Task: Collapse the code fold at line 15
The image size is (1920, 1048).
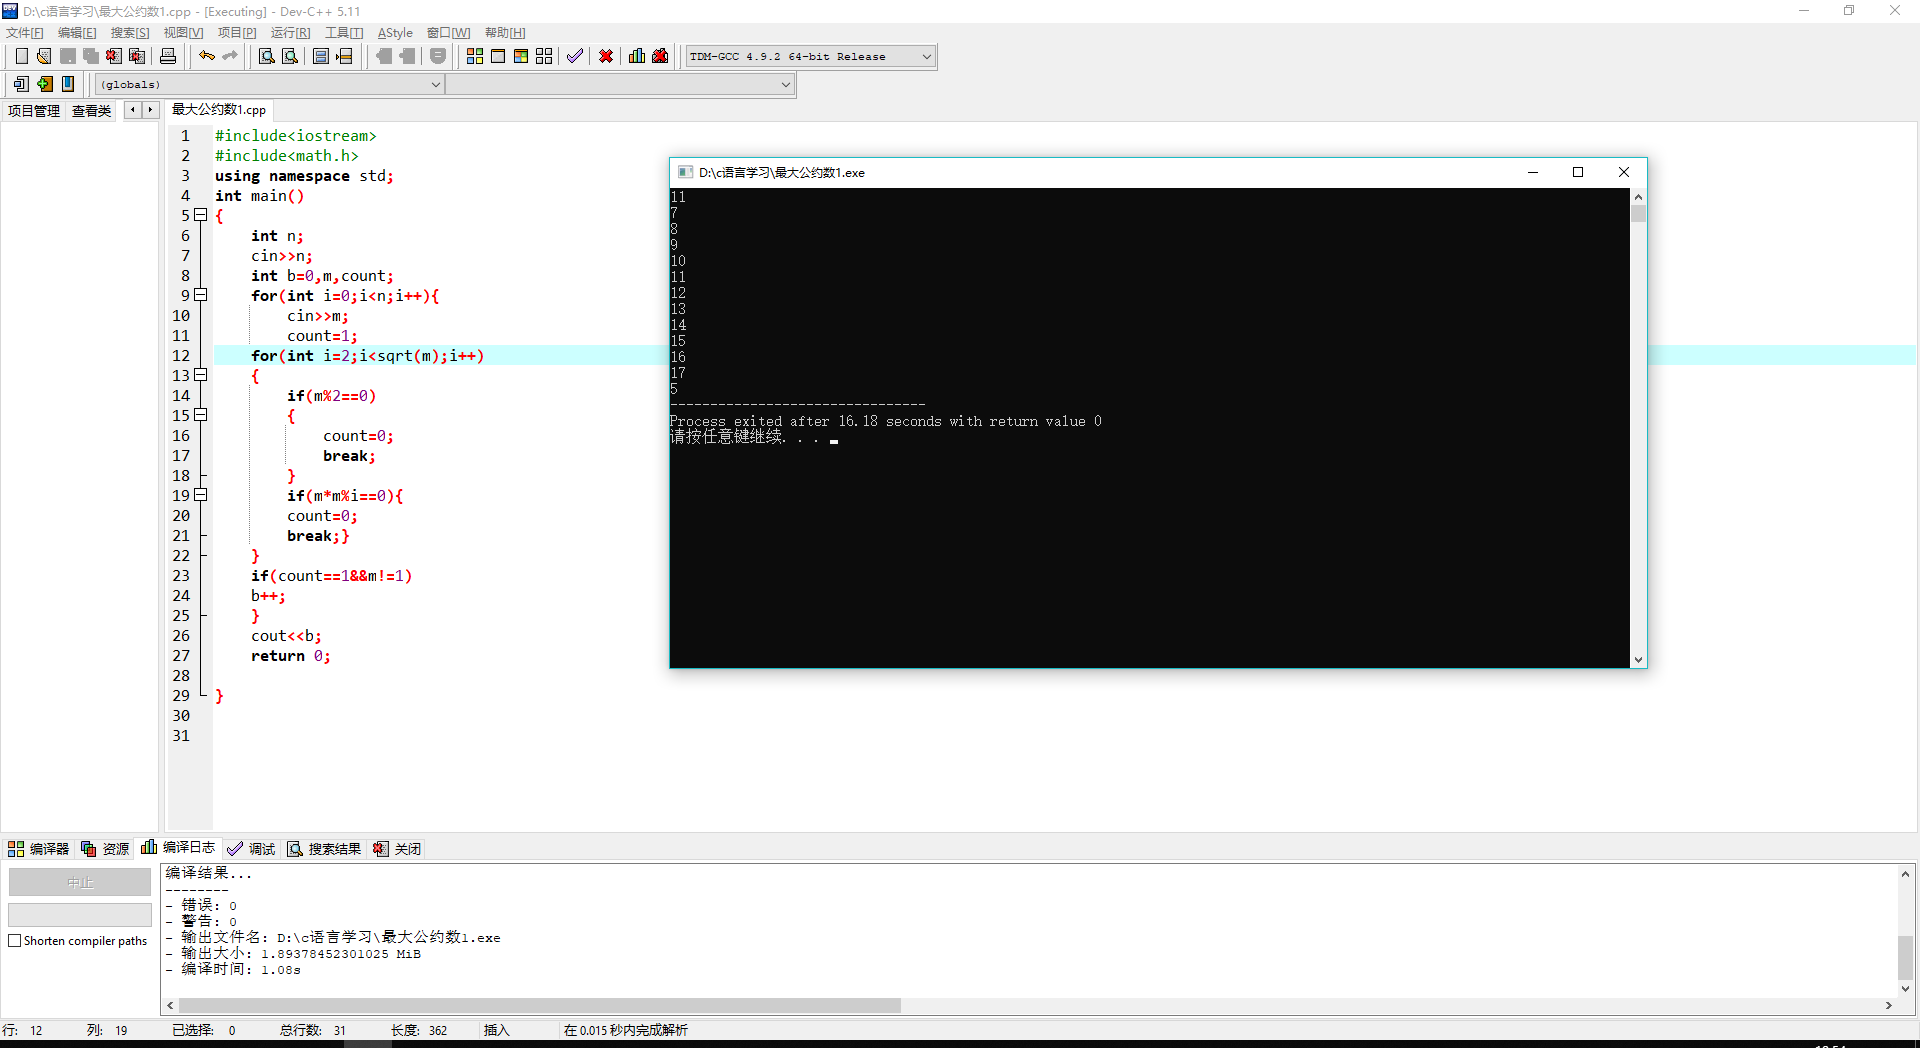Action: click(x=201, y=415)
